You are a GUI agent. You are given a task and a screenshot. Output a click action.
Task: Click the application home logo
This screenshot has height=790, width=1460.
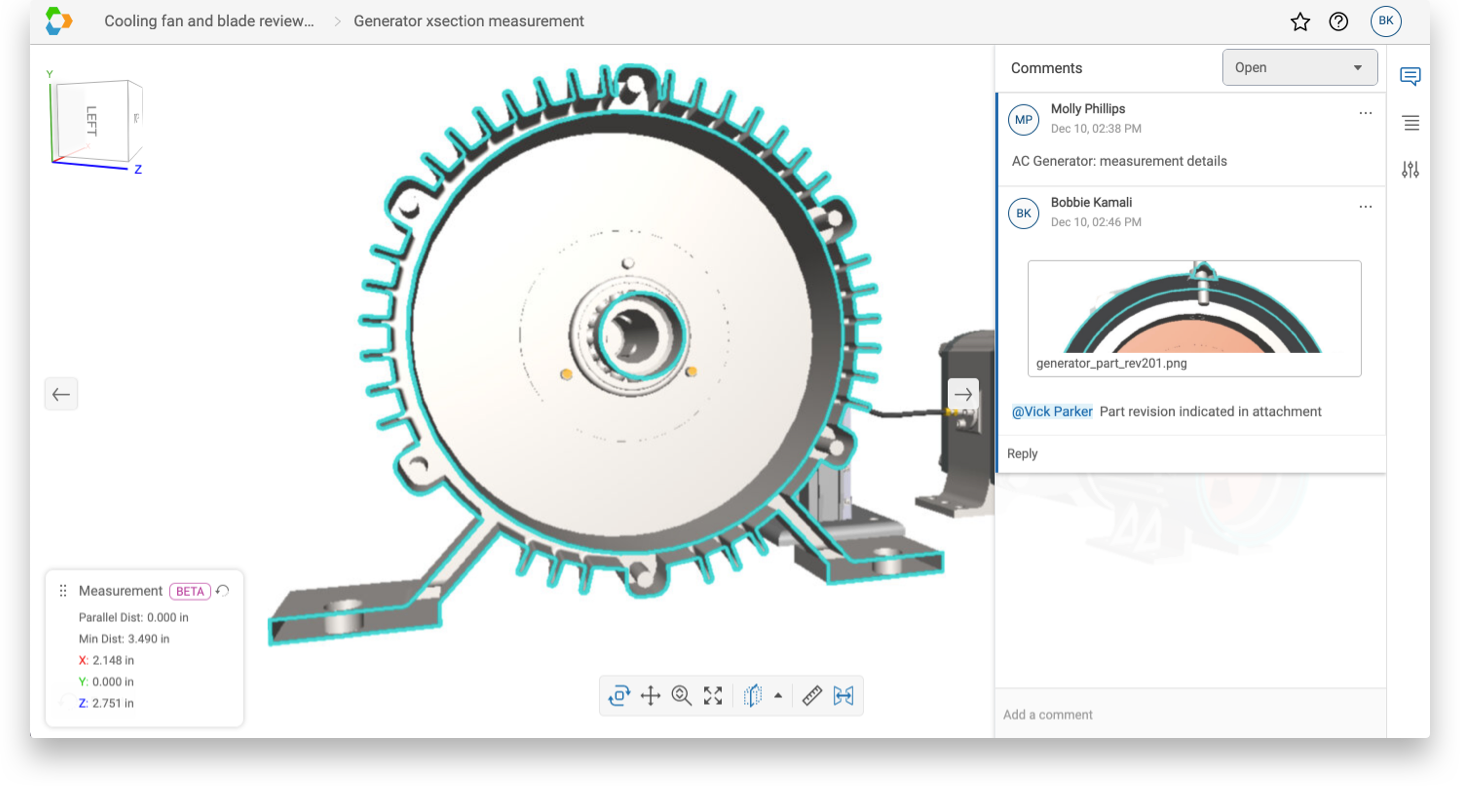(59, 21)
